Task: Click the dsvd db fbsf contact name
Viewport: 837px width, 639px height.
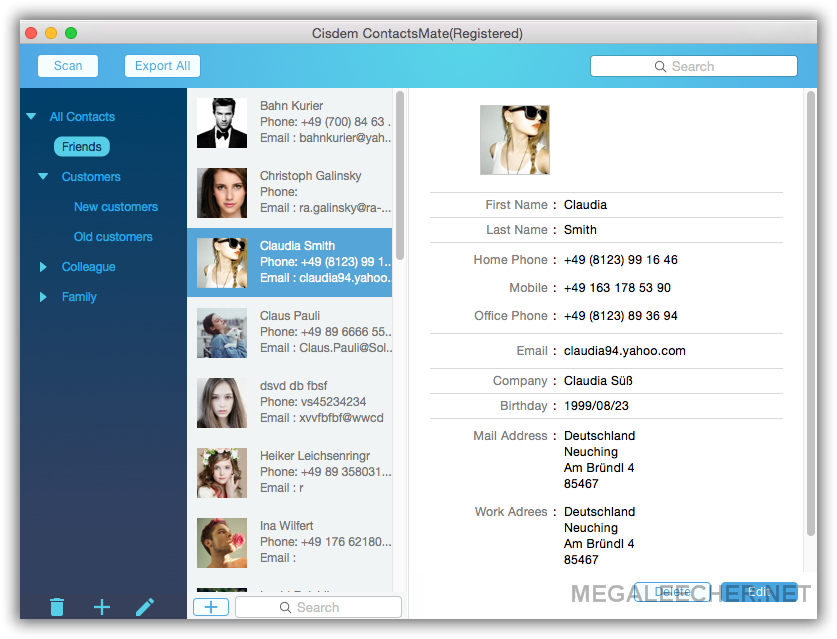Action: click(x=294, y=385)
